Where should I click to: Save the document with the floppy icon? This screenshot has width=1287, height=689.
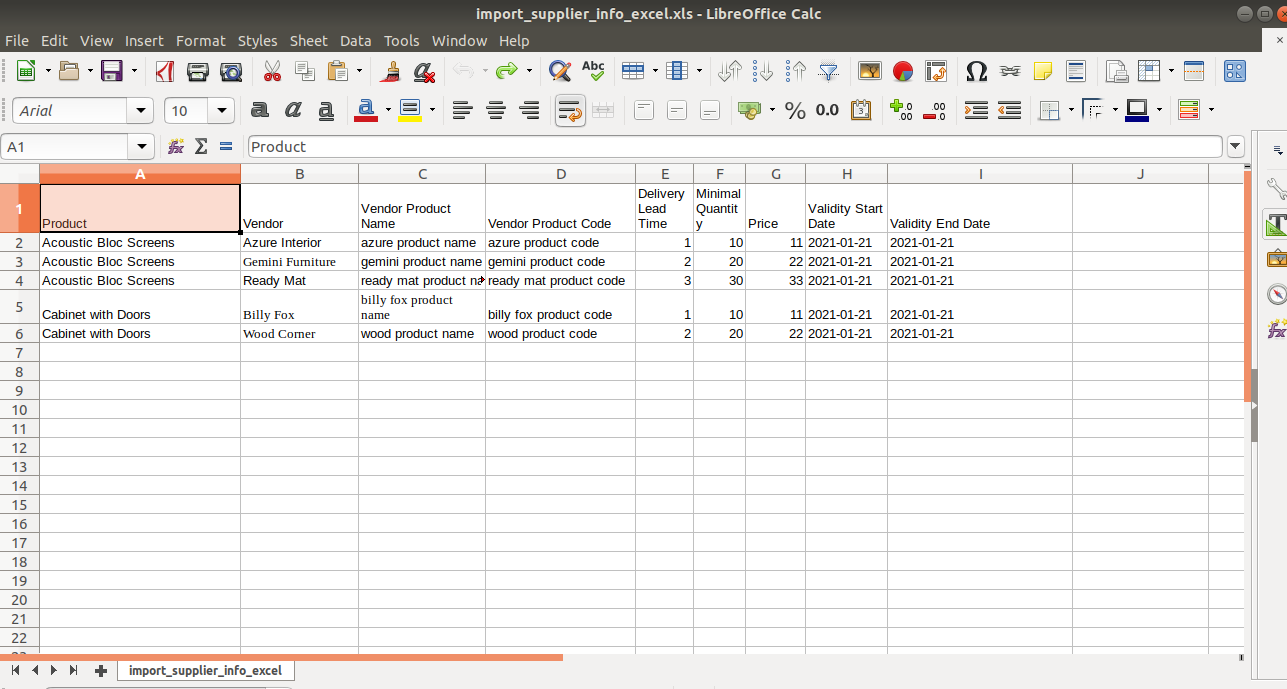tap(112, 71)
